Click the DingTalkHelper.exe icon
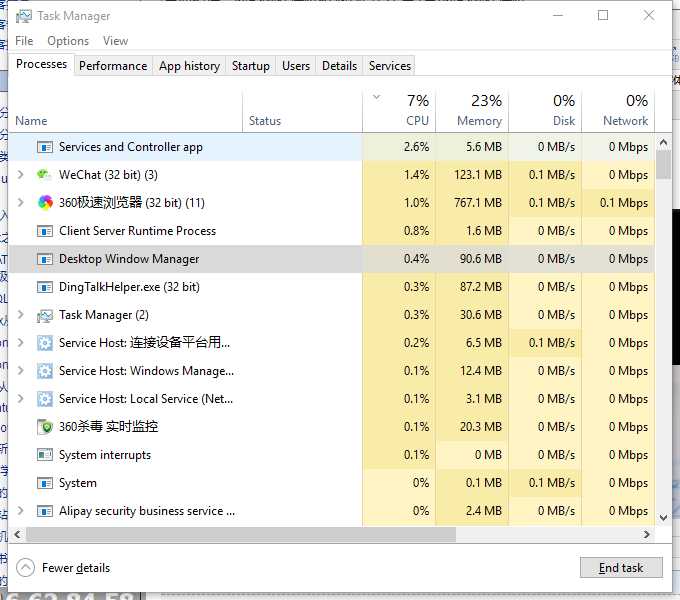Viewport: 680px width, 600px height. pos(45,287)
